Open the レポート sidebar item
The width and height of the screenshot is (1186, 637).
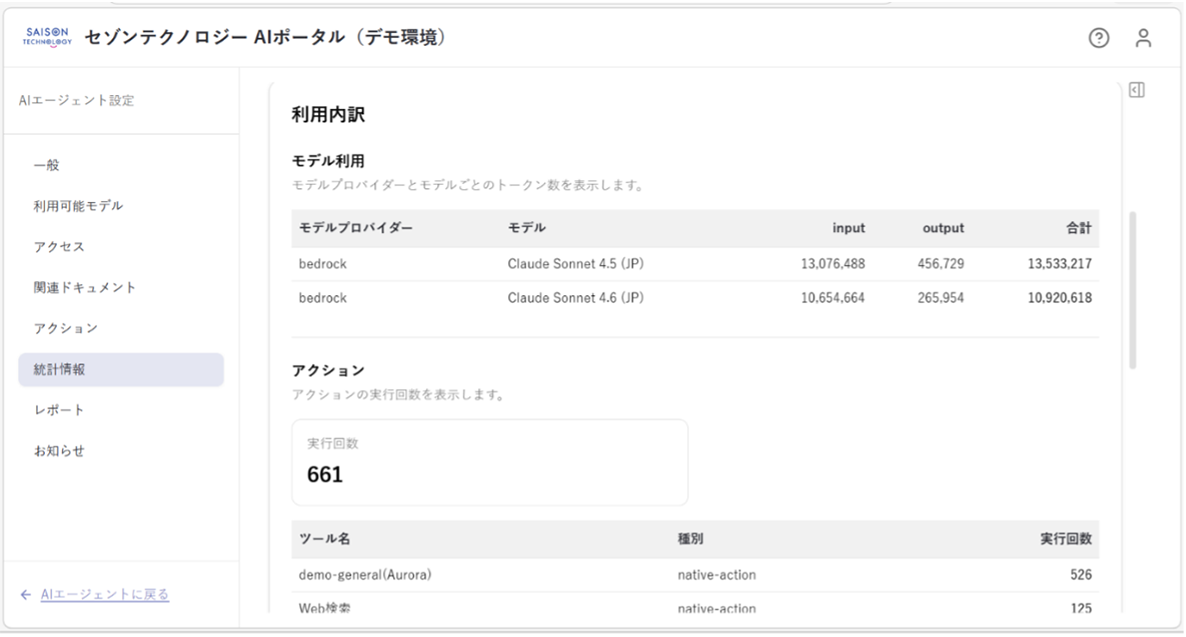coord(121,410)
